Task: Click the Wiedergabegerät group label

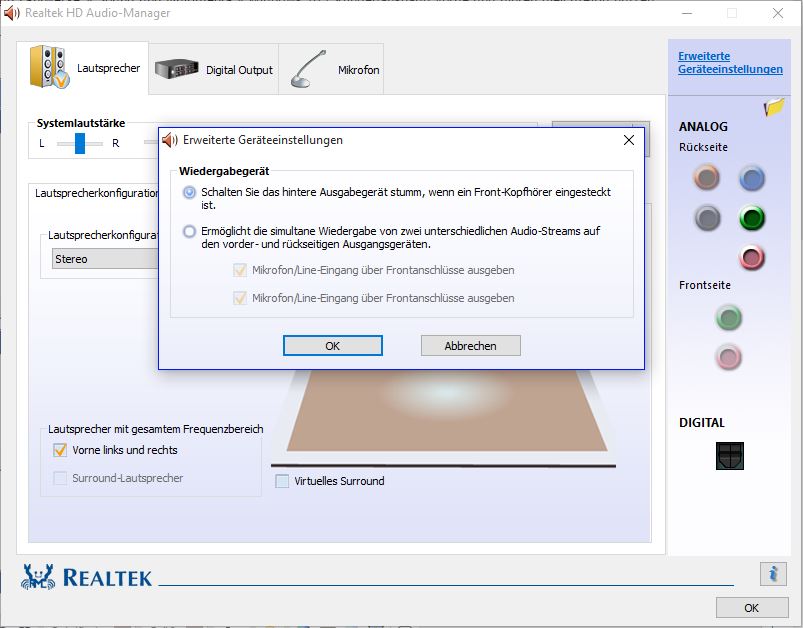Action: [224, 171]
